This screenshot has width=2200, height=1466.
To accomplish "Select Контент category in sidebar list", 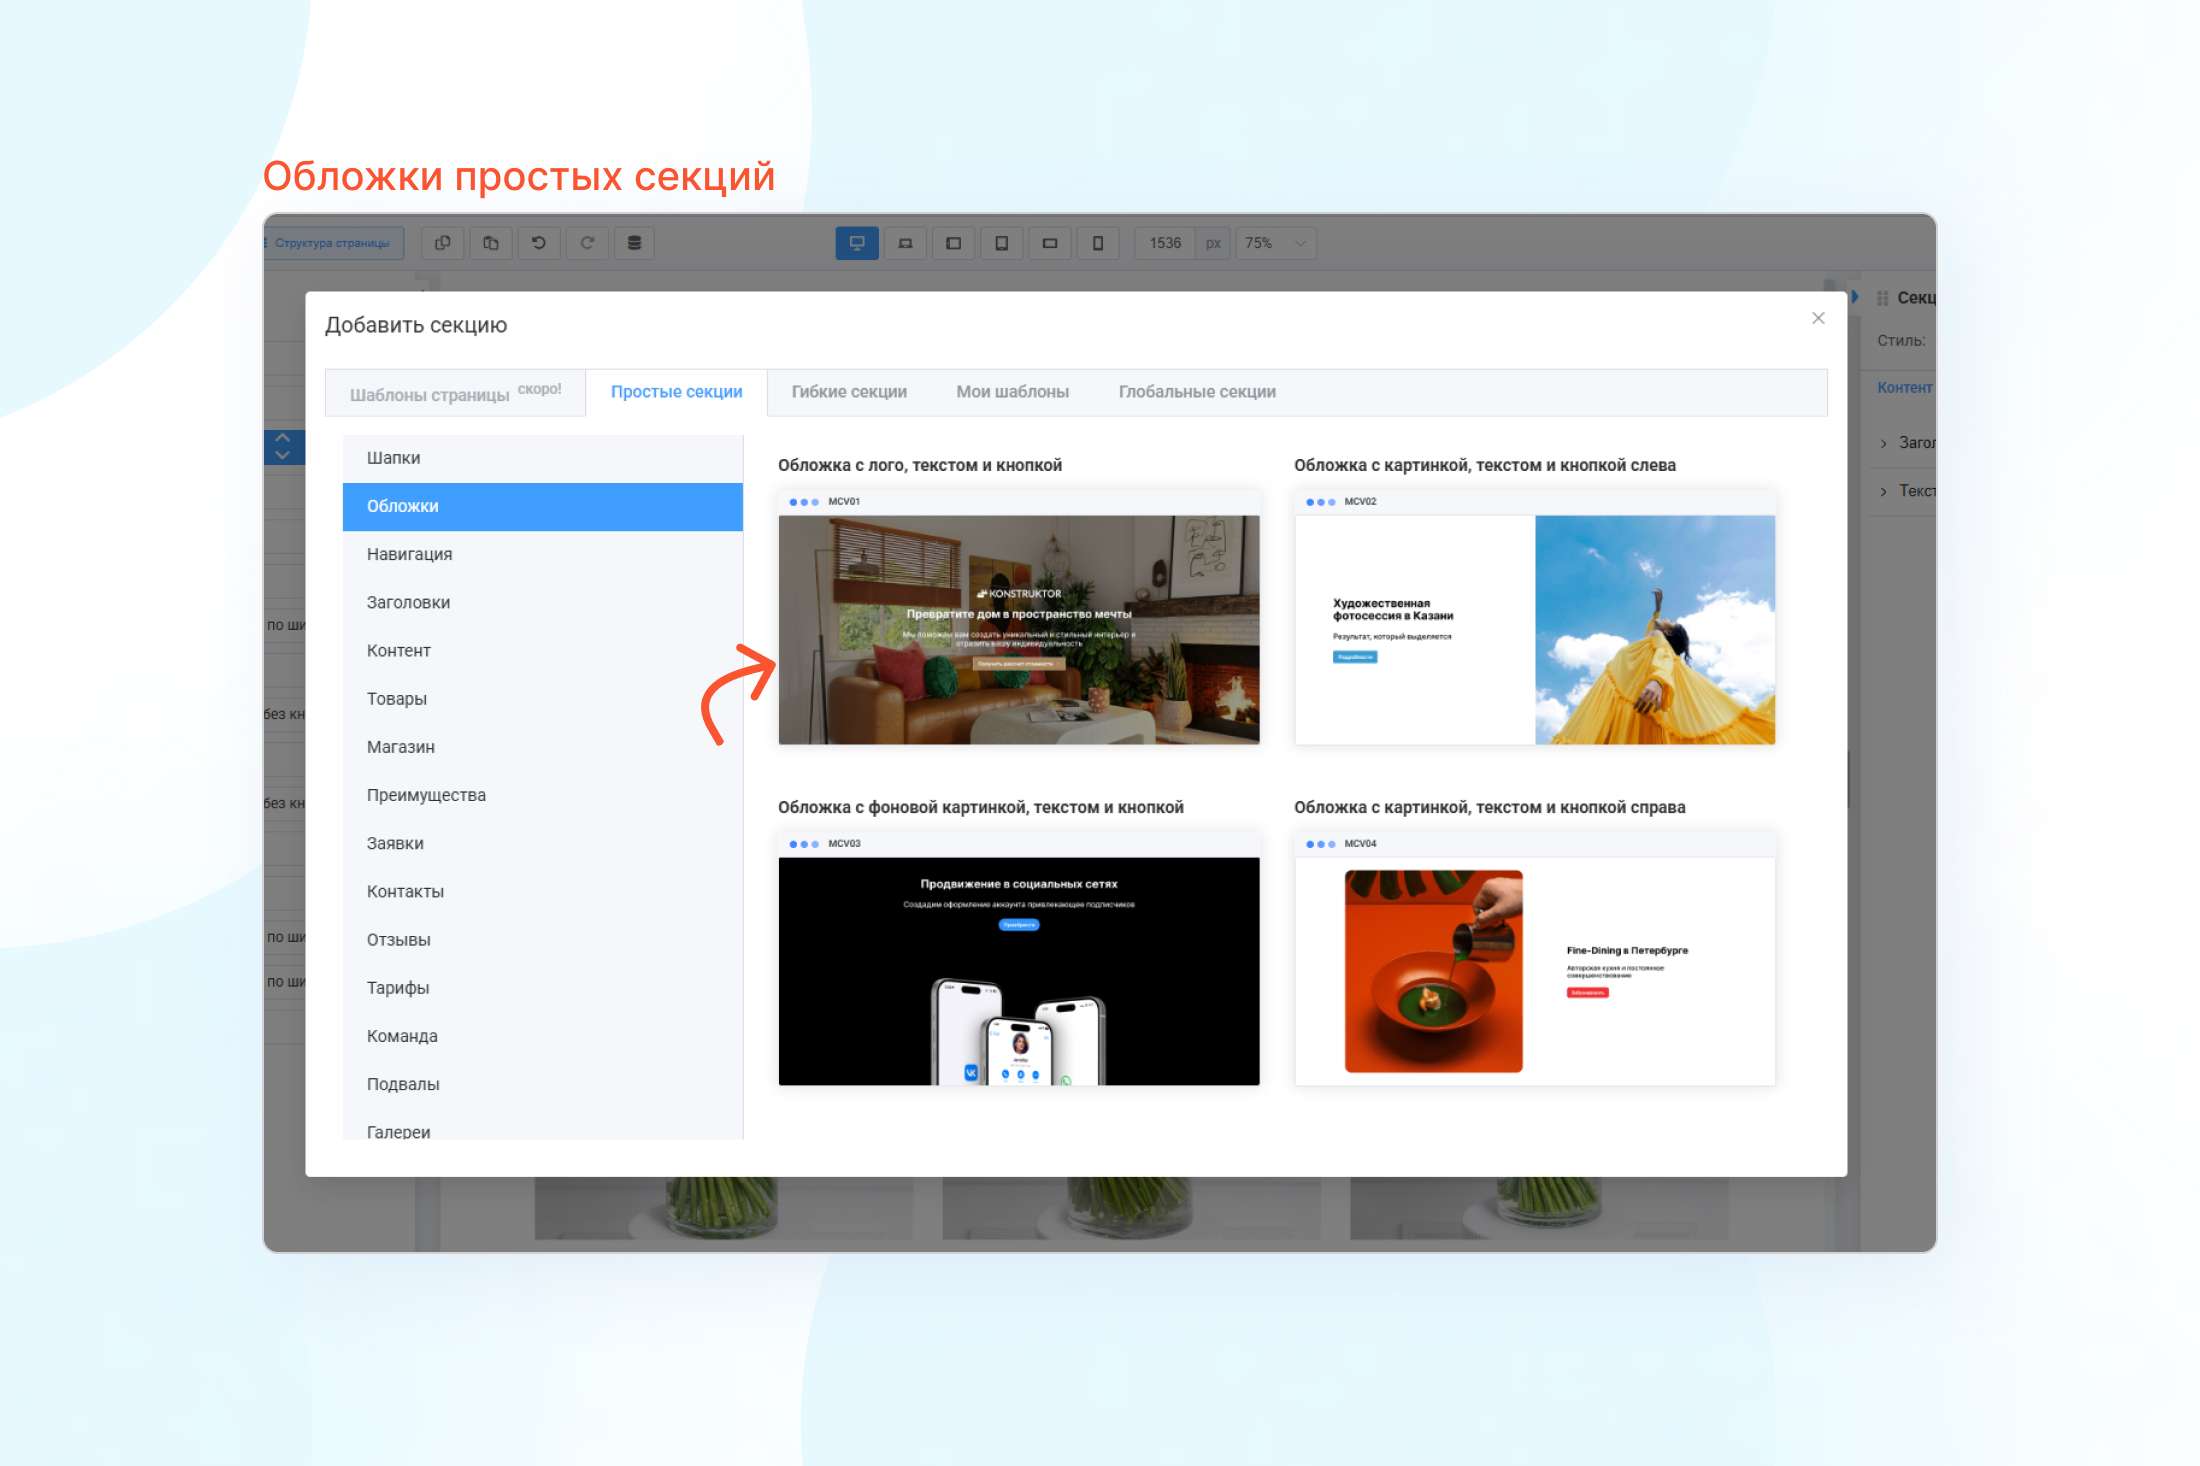I will [542, 650].
